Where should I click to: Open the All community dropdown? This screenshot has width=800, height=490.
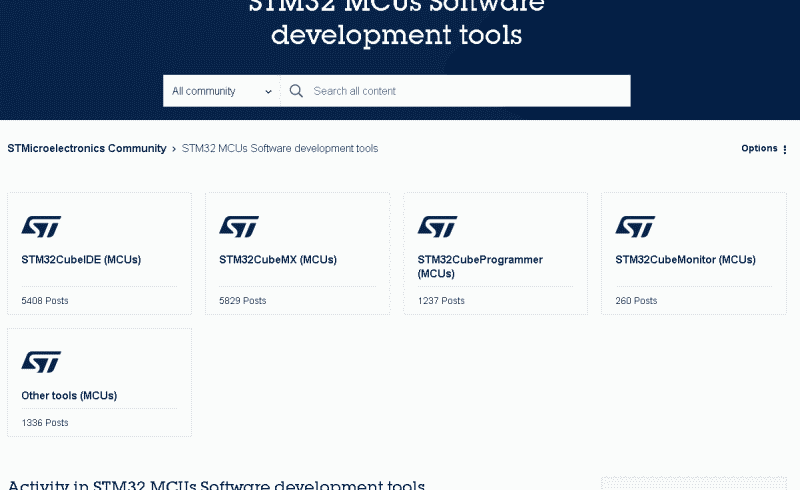coord(221,91)
